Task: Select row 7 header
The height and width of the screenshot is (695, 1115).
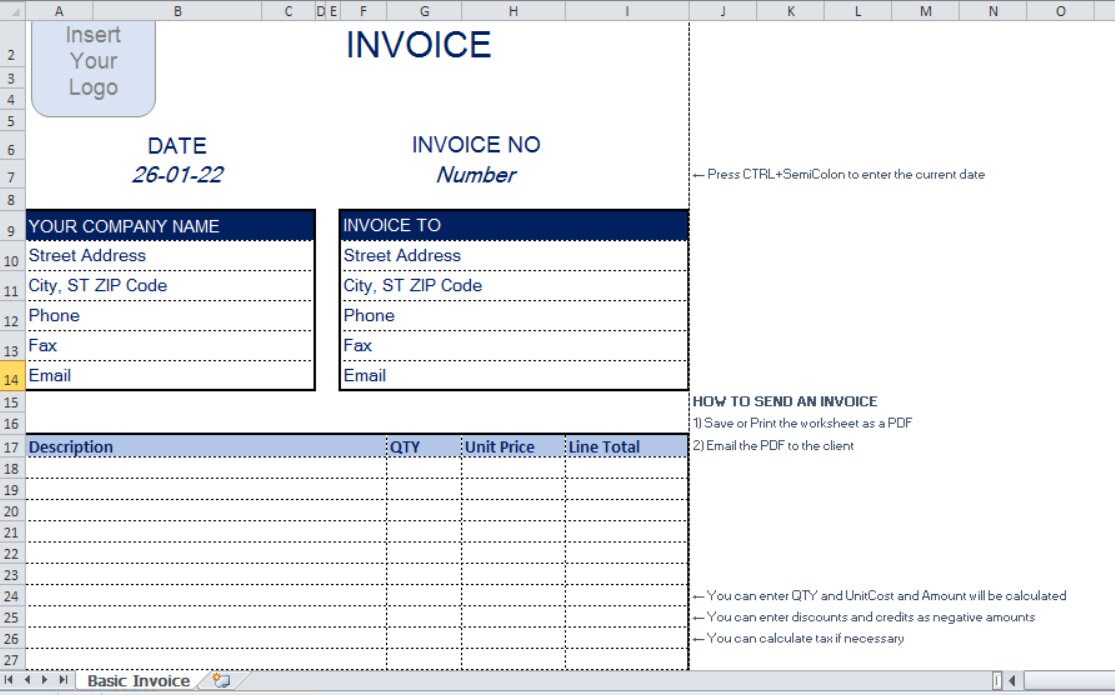Action: coord(12,176)
